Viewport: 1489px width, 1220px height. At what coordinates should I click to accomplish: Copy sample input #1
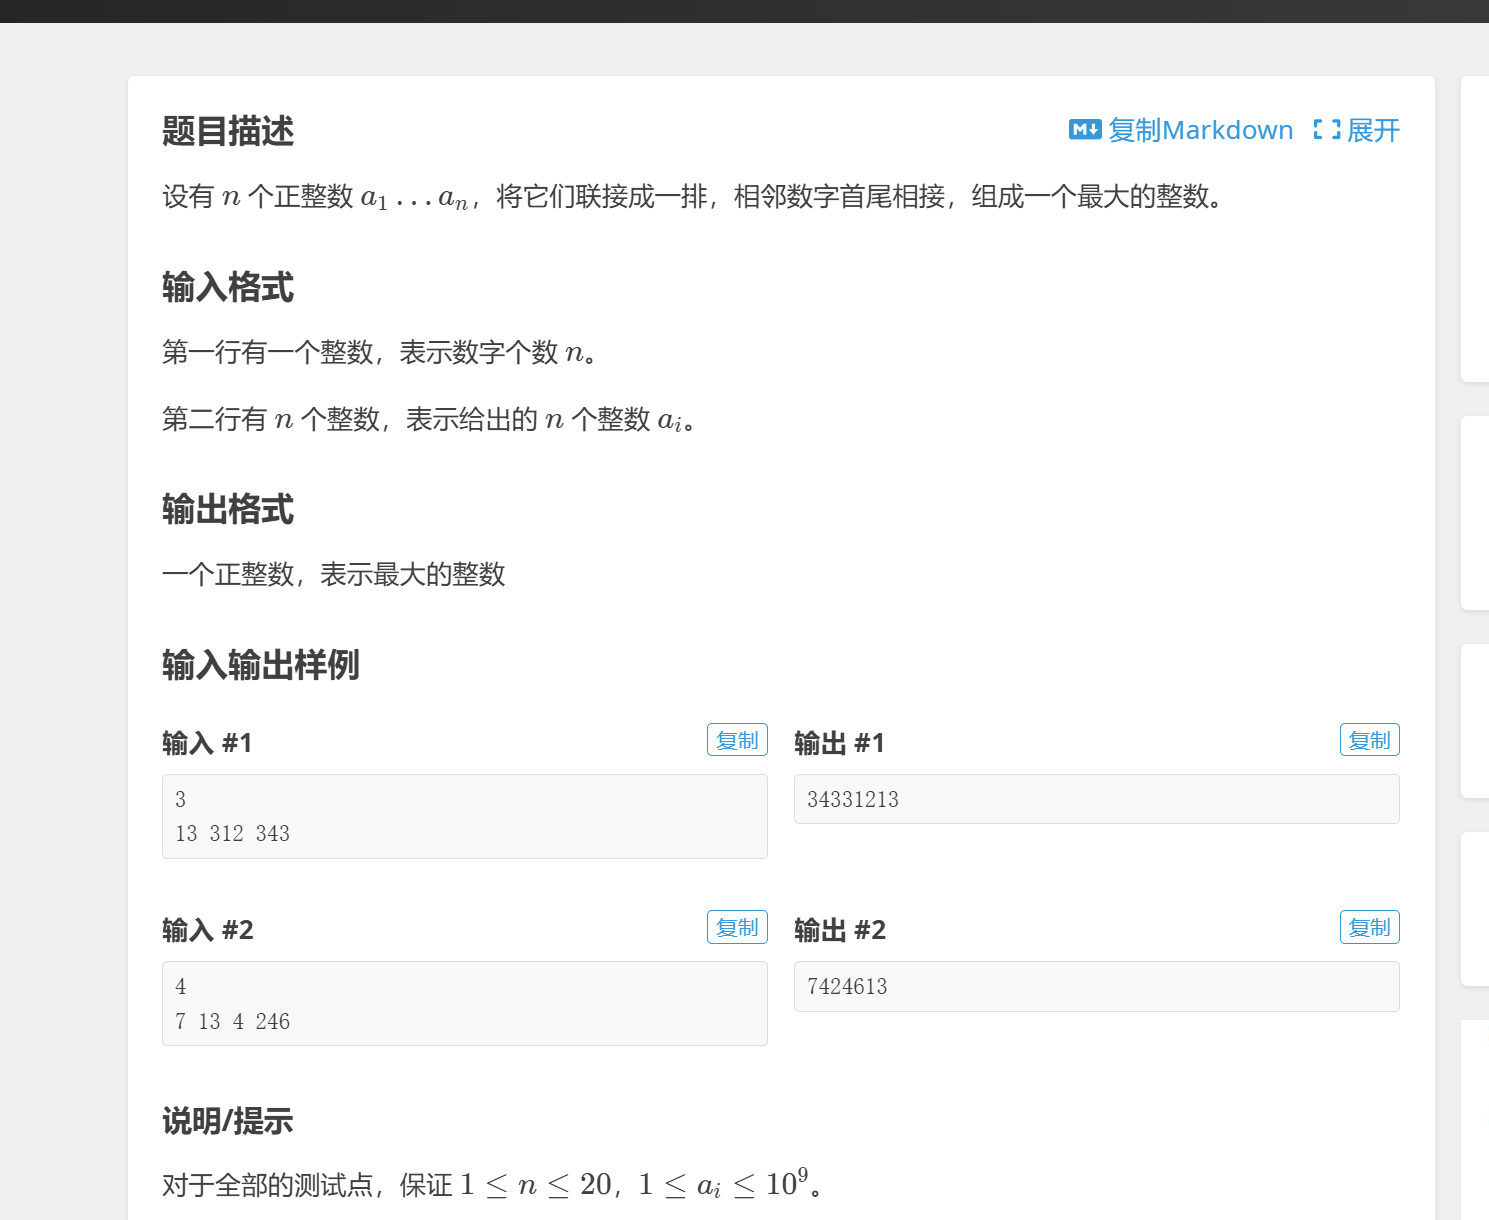[737, 740]
